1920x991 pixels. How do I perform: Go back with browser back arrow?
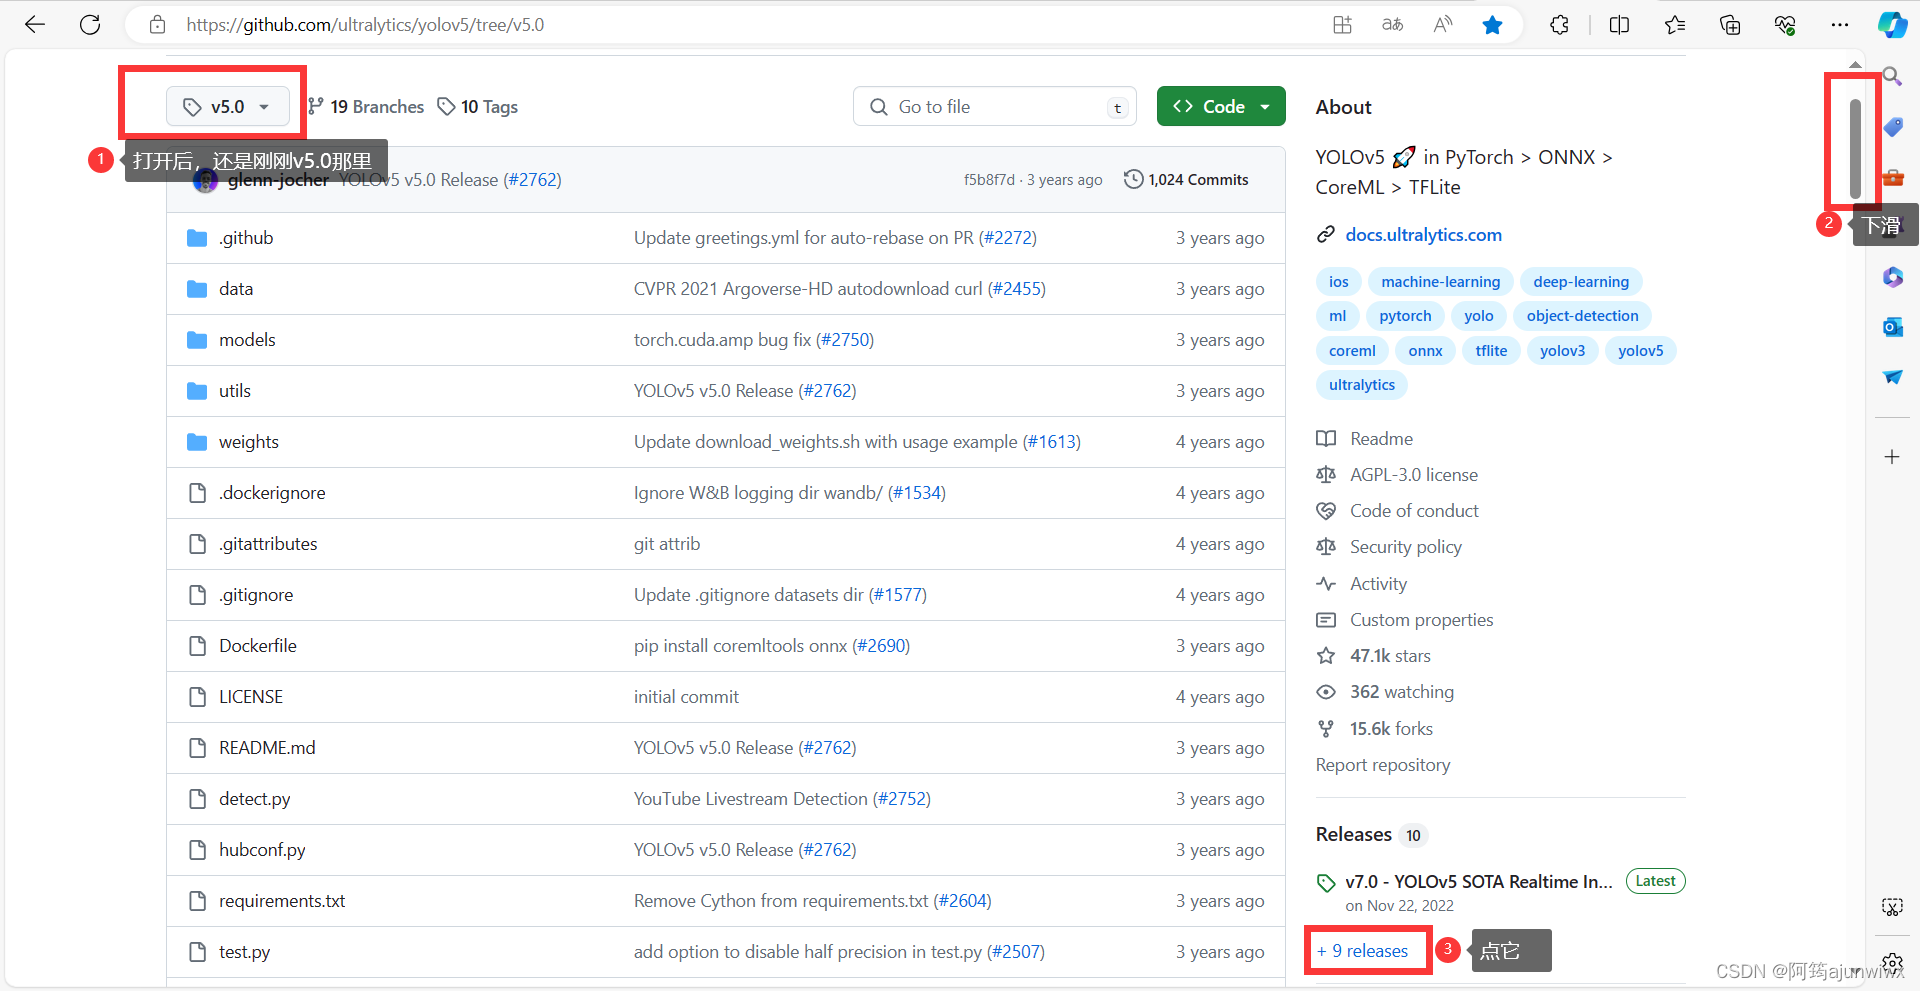(35, 25)
